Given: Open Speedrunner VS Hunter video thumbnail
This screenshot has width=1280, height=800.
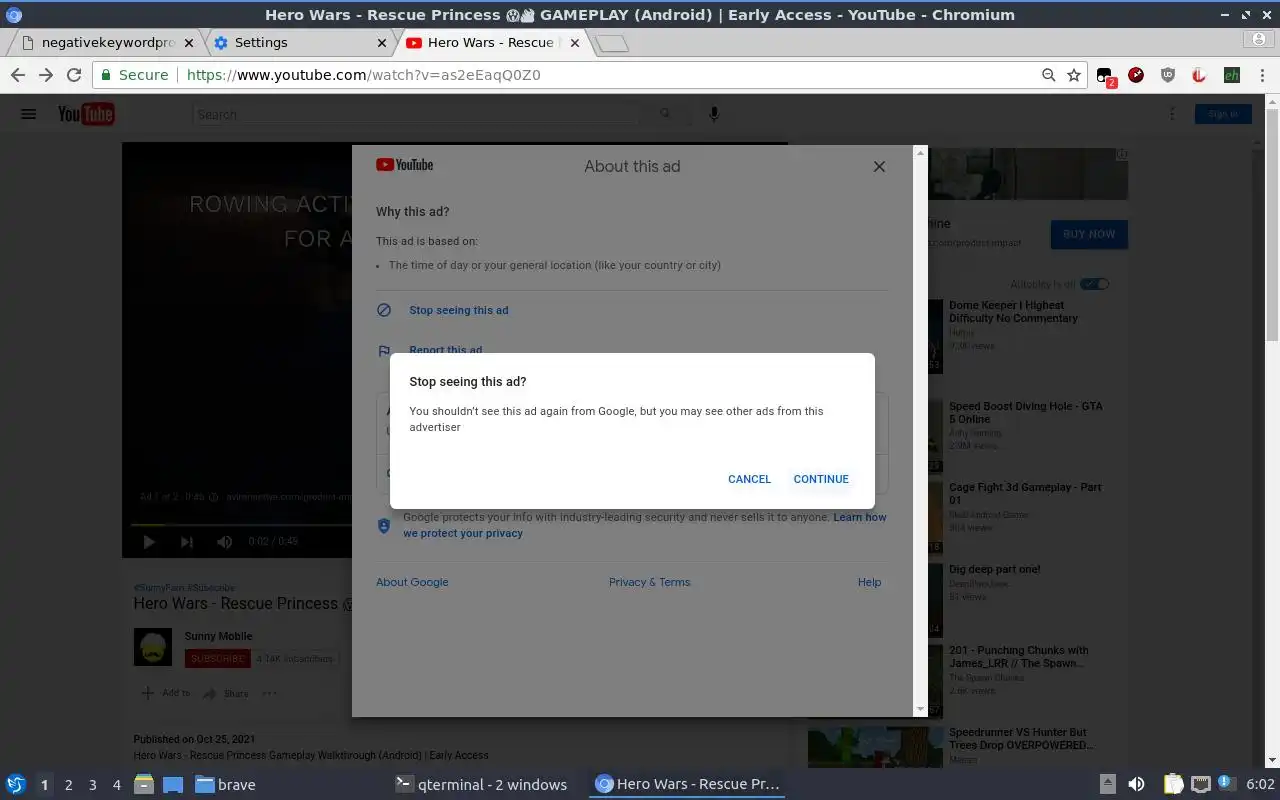Looking at the screenshot, I should [x=875, y=747].
